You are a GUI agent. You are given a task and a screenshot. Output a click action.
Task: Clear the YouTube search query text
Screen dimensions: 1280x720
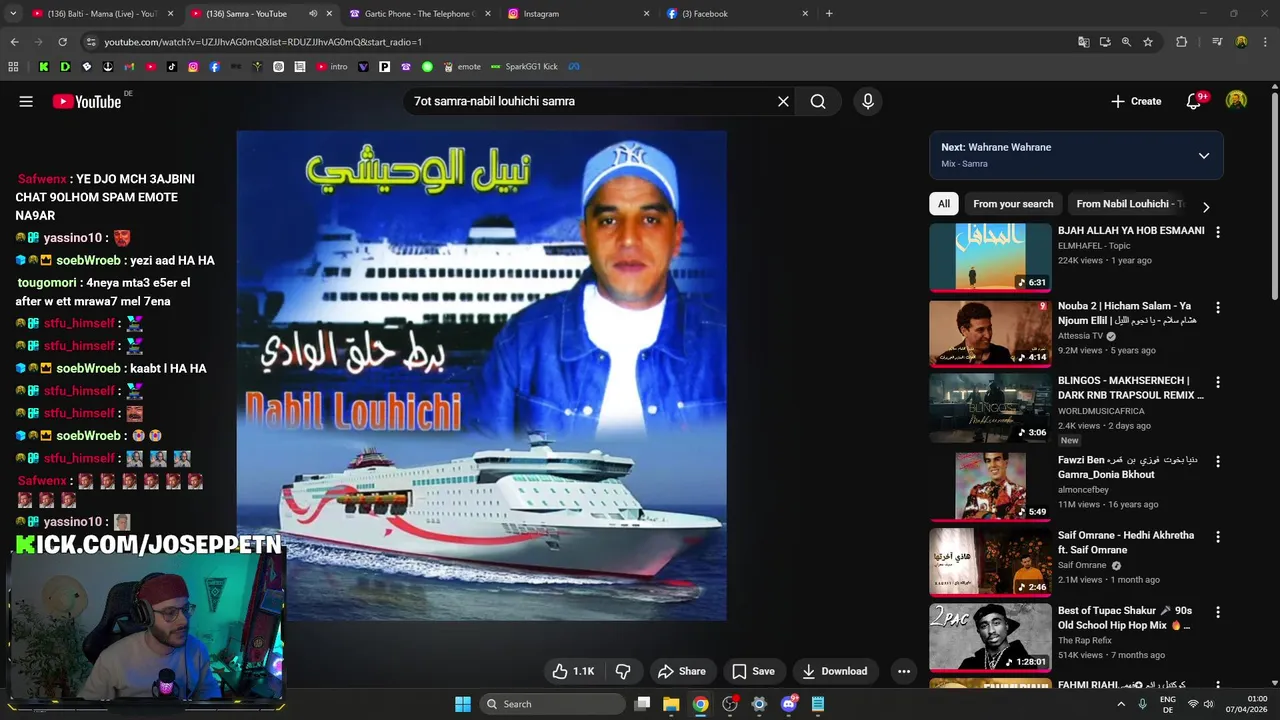click(x=783, y=101)
